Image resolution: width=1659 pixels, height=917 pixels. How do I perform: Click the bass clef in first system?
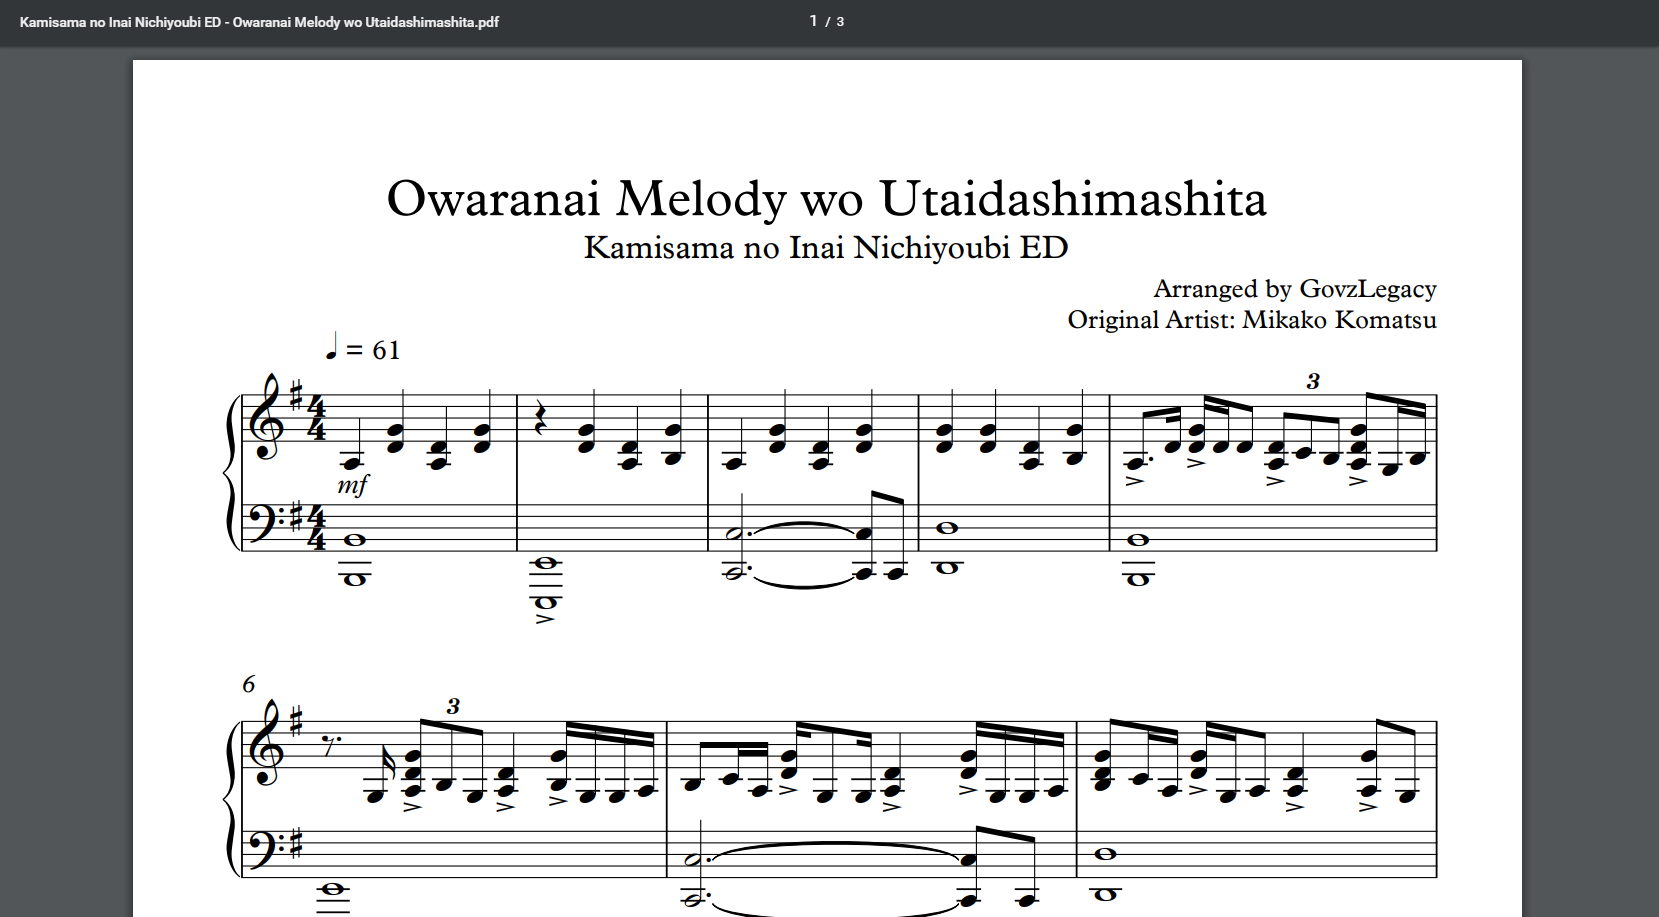263,524
